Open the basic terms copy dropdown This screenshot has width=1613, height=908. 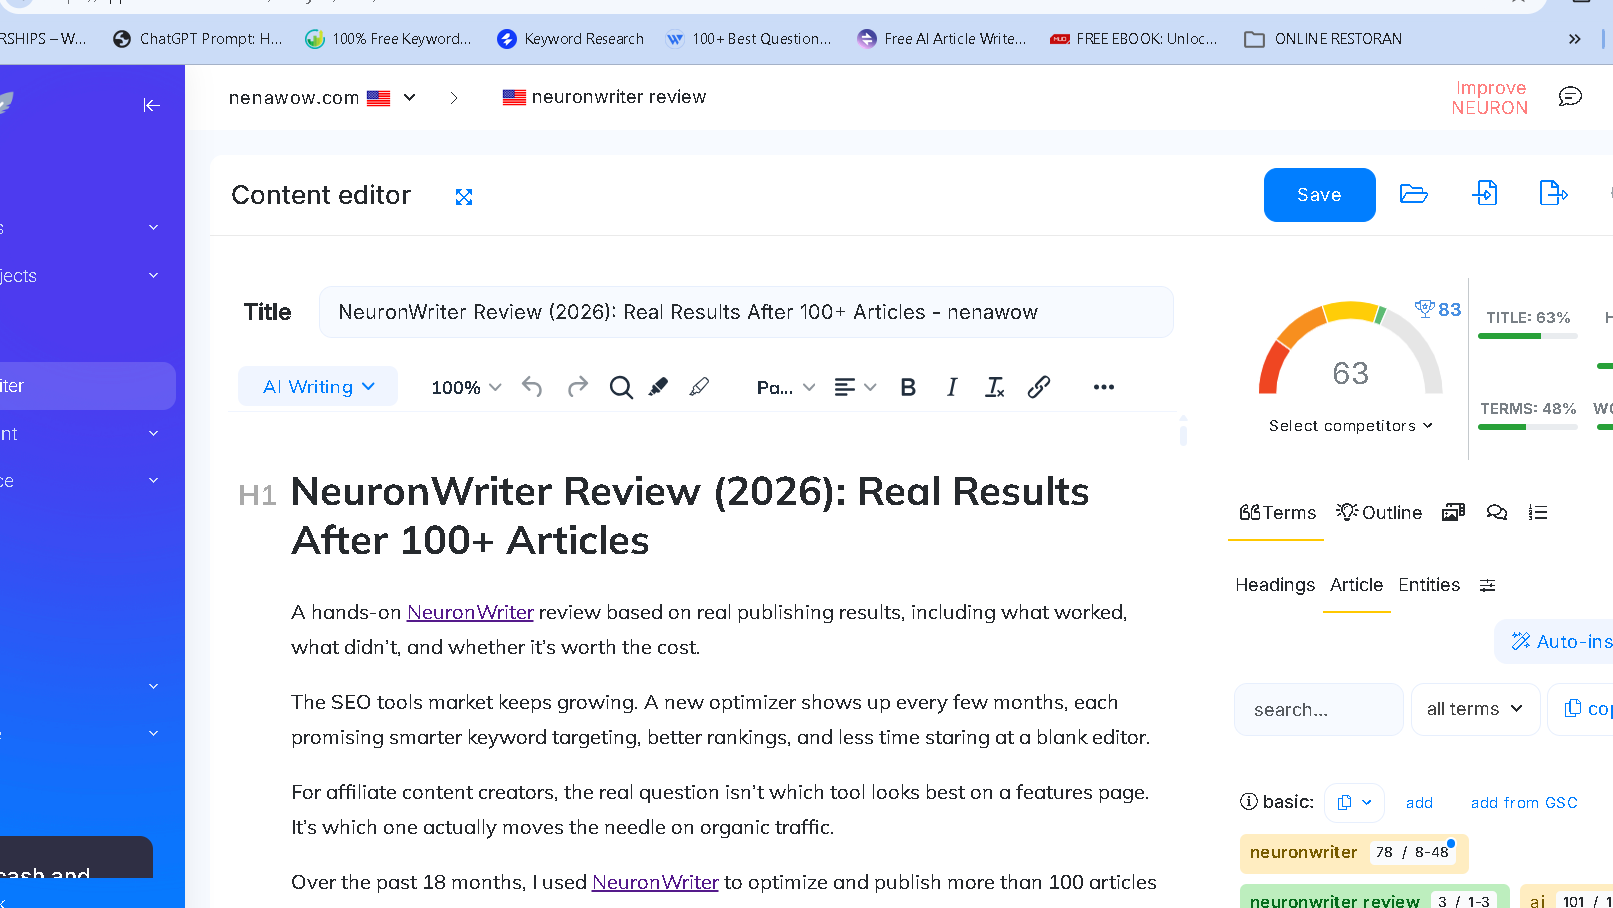click(1354, 802)
